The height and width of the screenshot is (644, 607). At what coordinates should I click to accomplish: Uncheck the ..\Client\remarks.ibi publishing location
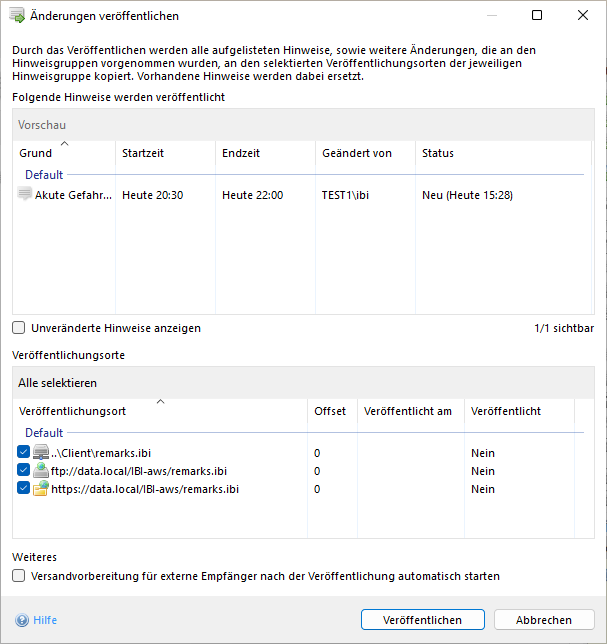[x=24, y=453]
